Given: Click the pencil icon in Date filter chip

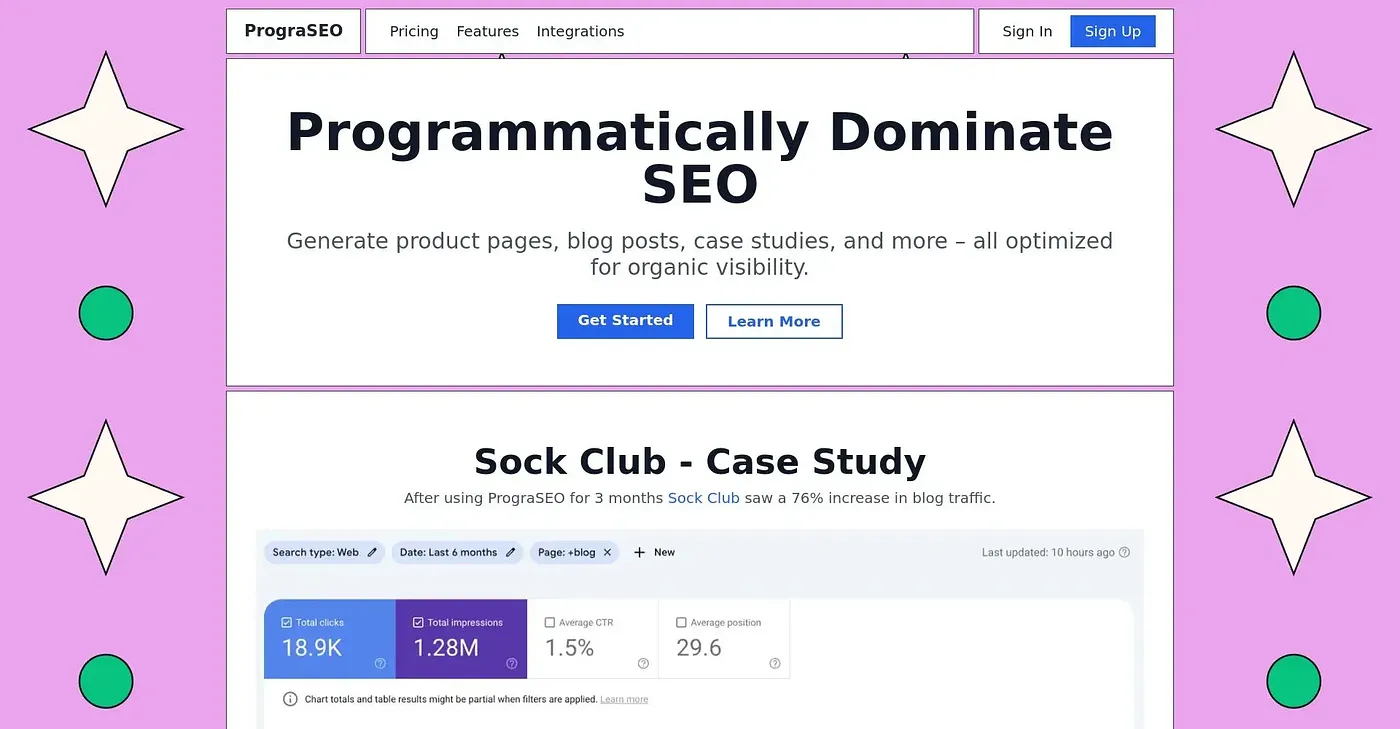Looking at the screenshot, I should pos(510,552).
